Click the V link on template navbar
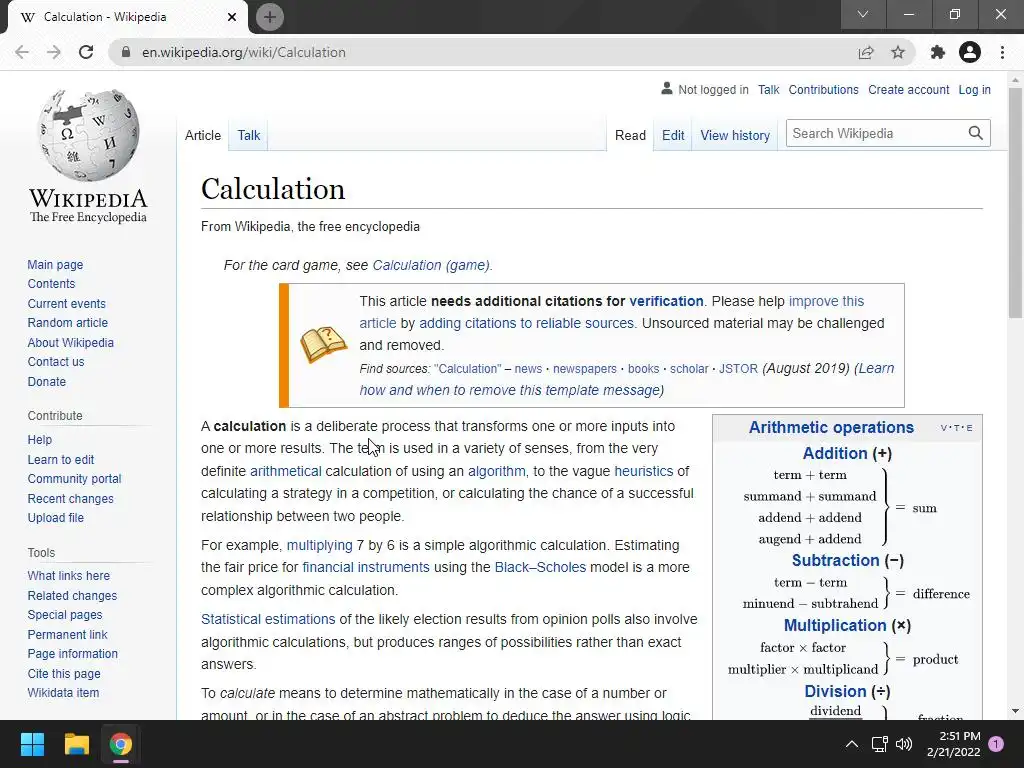 tap(944, 428)
